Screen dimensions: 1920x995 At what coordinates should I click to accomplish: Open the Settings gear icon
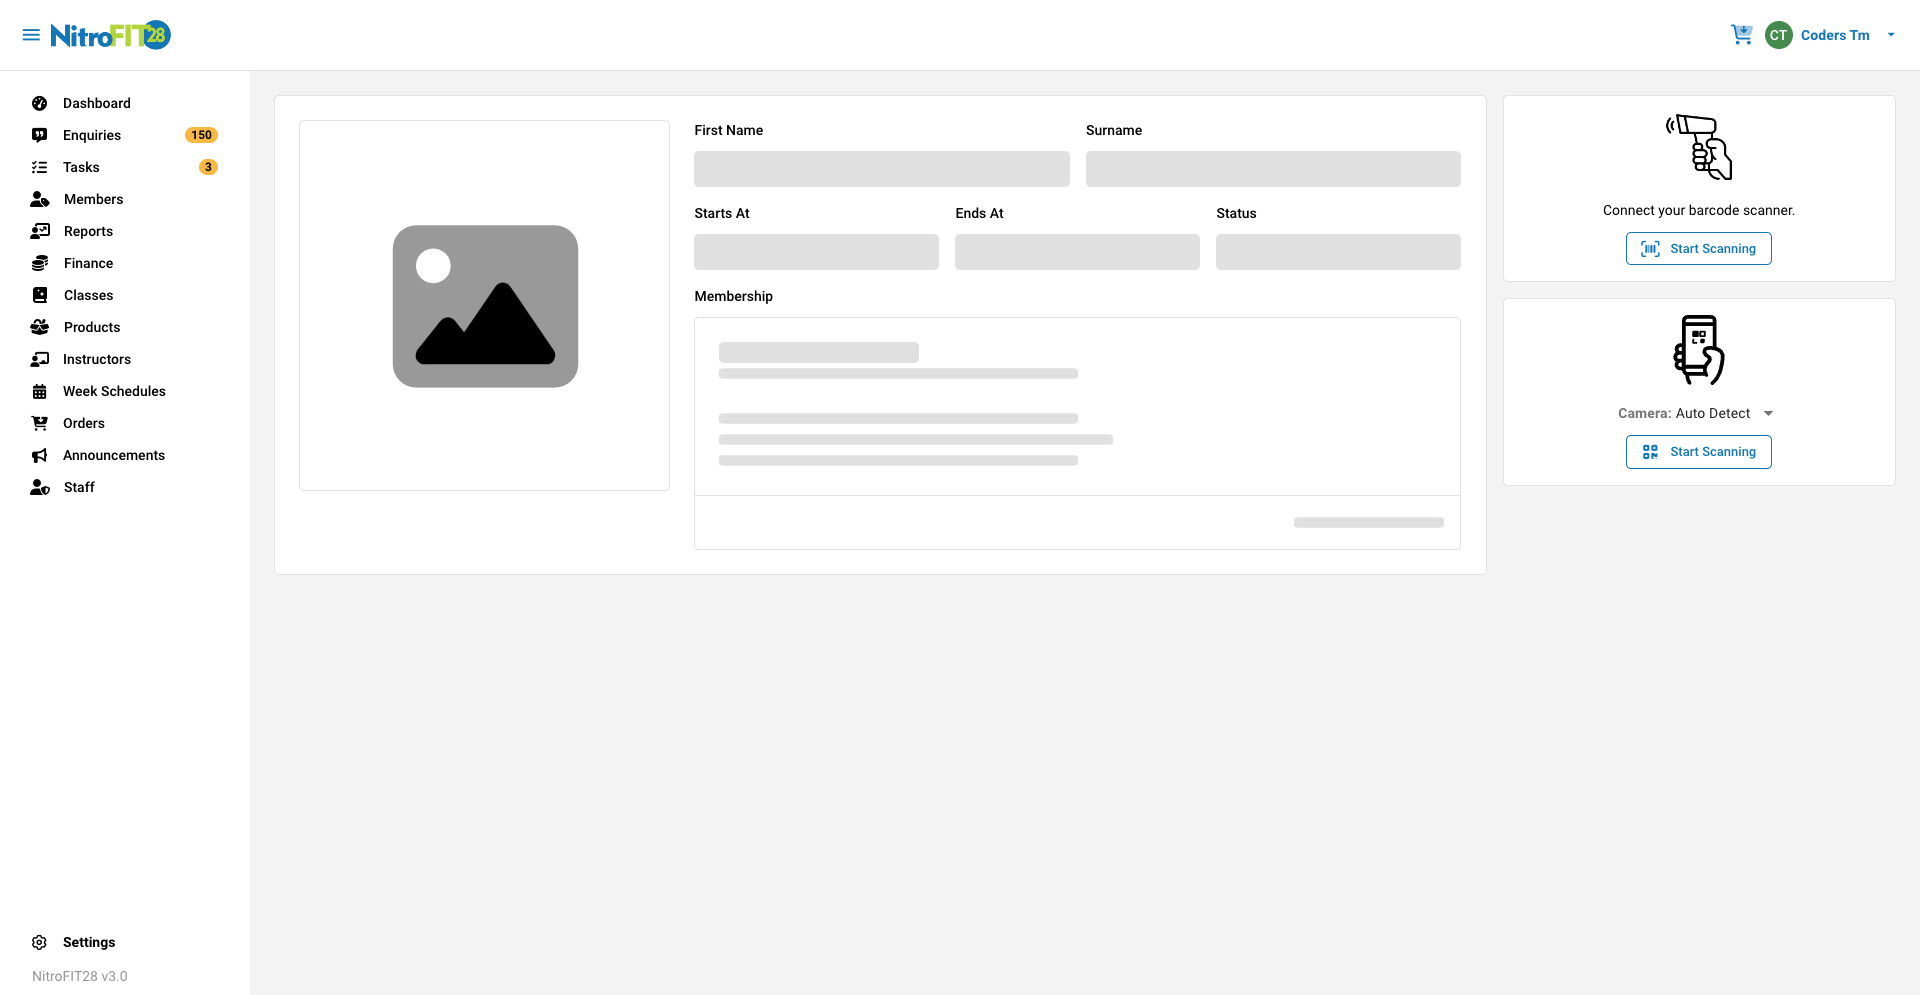pos(39,942)
